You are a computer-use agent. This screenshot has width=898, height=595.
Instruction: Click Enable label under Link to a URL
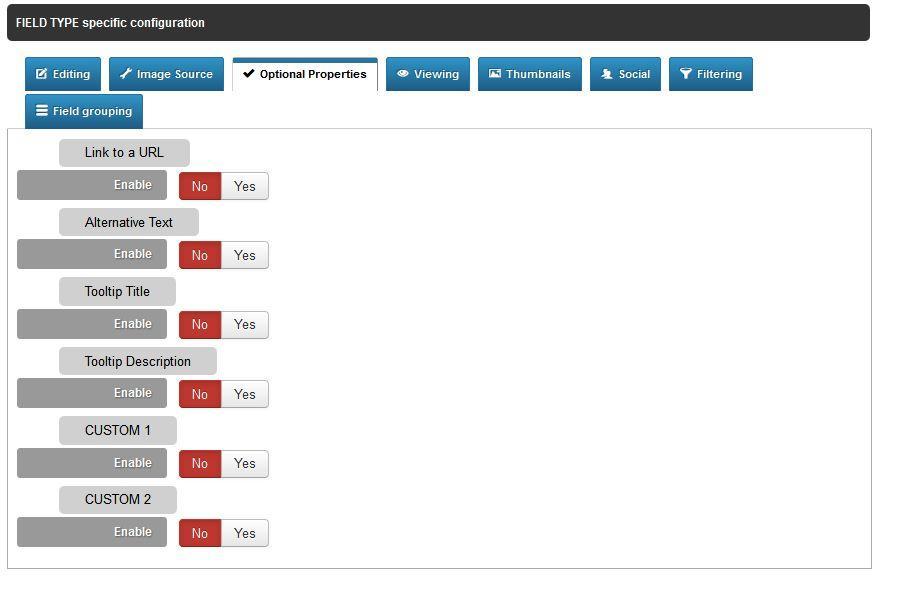coord(92,185)
